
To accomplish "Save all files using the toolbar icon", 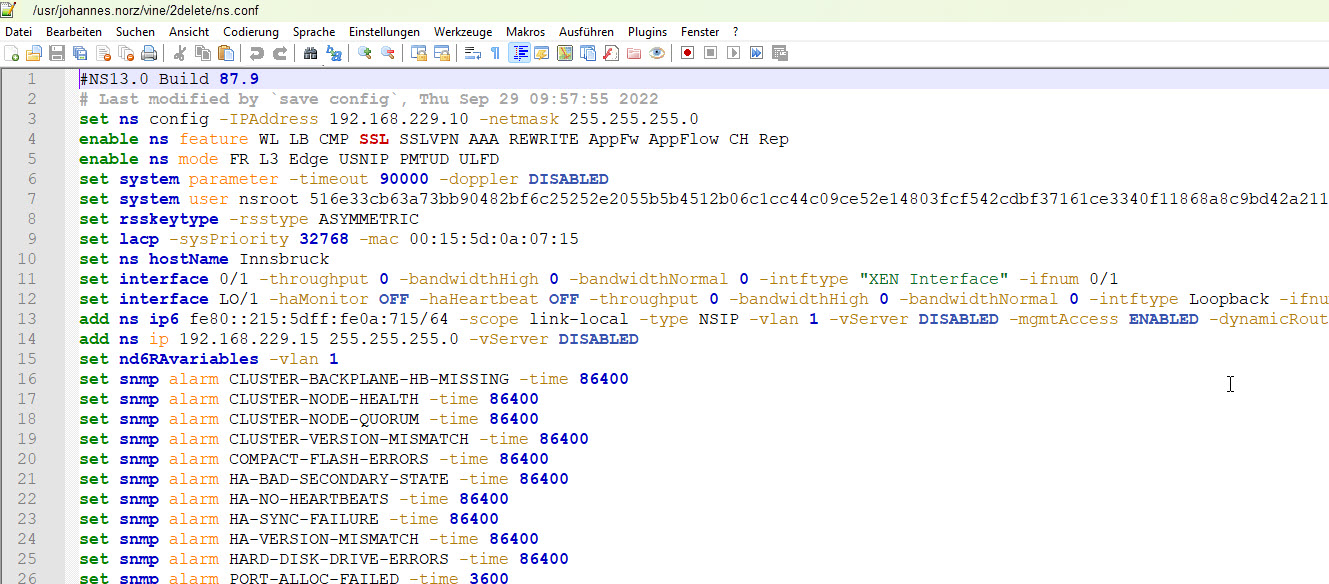I will point(78,54).
